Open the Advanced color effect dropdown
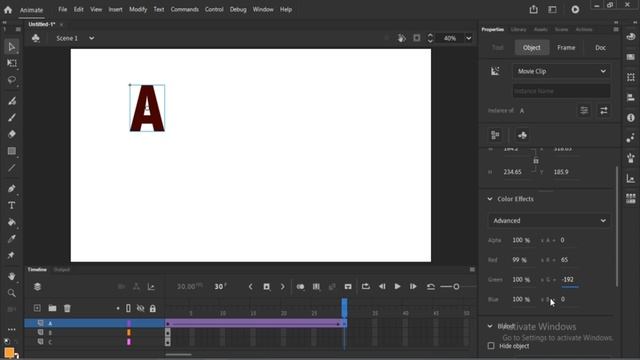 tap(549, 220)
